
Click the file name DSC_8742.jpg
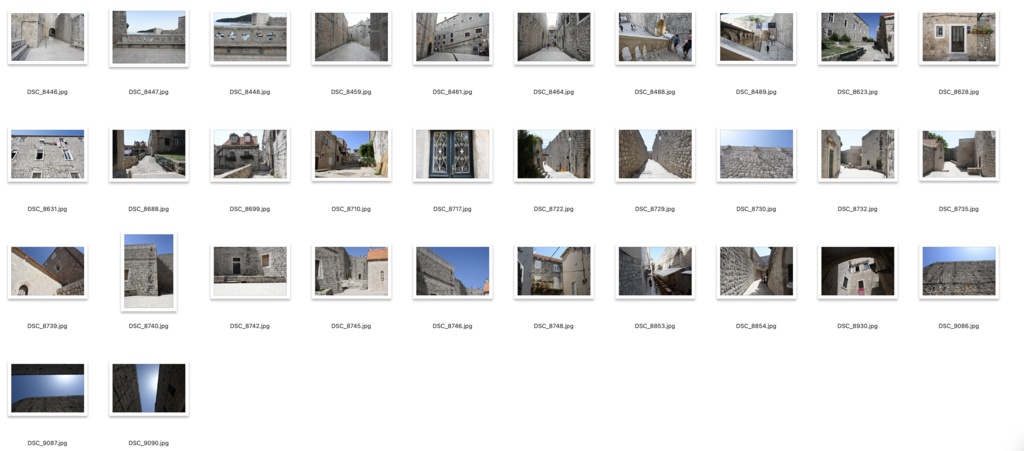coord(249,326)
